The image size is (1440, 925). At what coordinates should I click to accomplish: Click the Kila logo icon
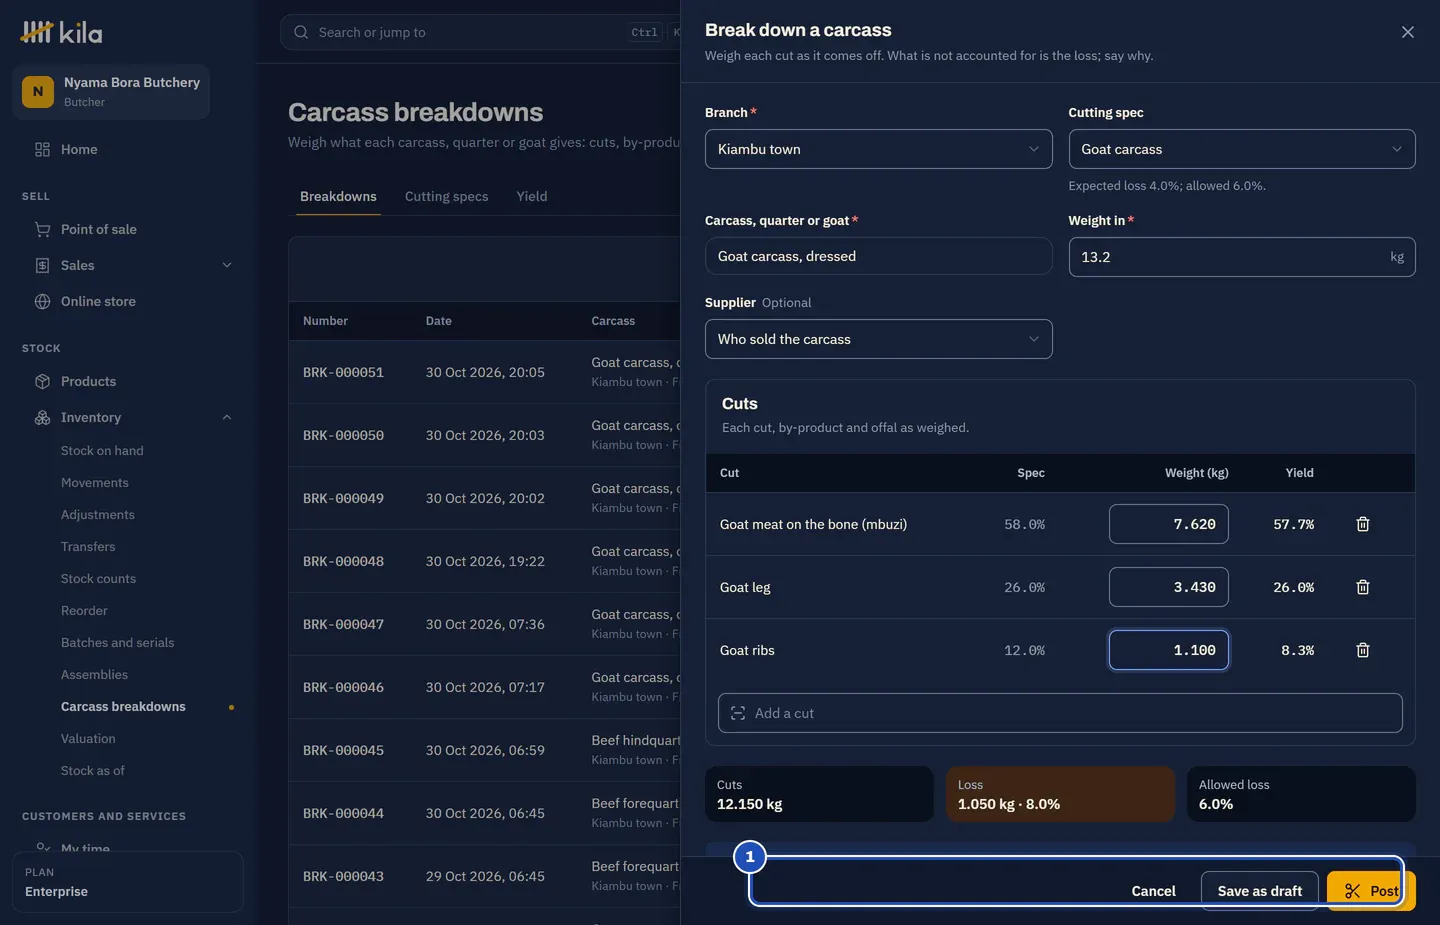pyautogui.click(x=37, y=32)
